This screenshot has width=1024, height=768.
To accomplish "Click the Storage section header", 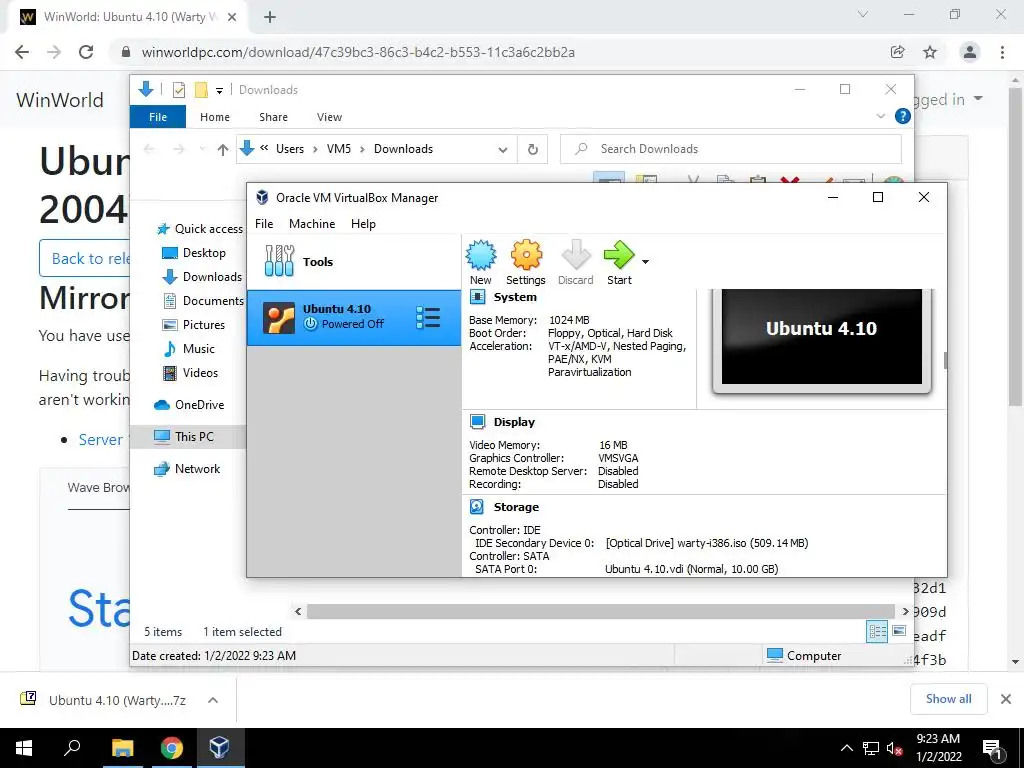I will point(516,507).
